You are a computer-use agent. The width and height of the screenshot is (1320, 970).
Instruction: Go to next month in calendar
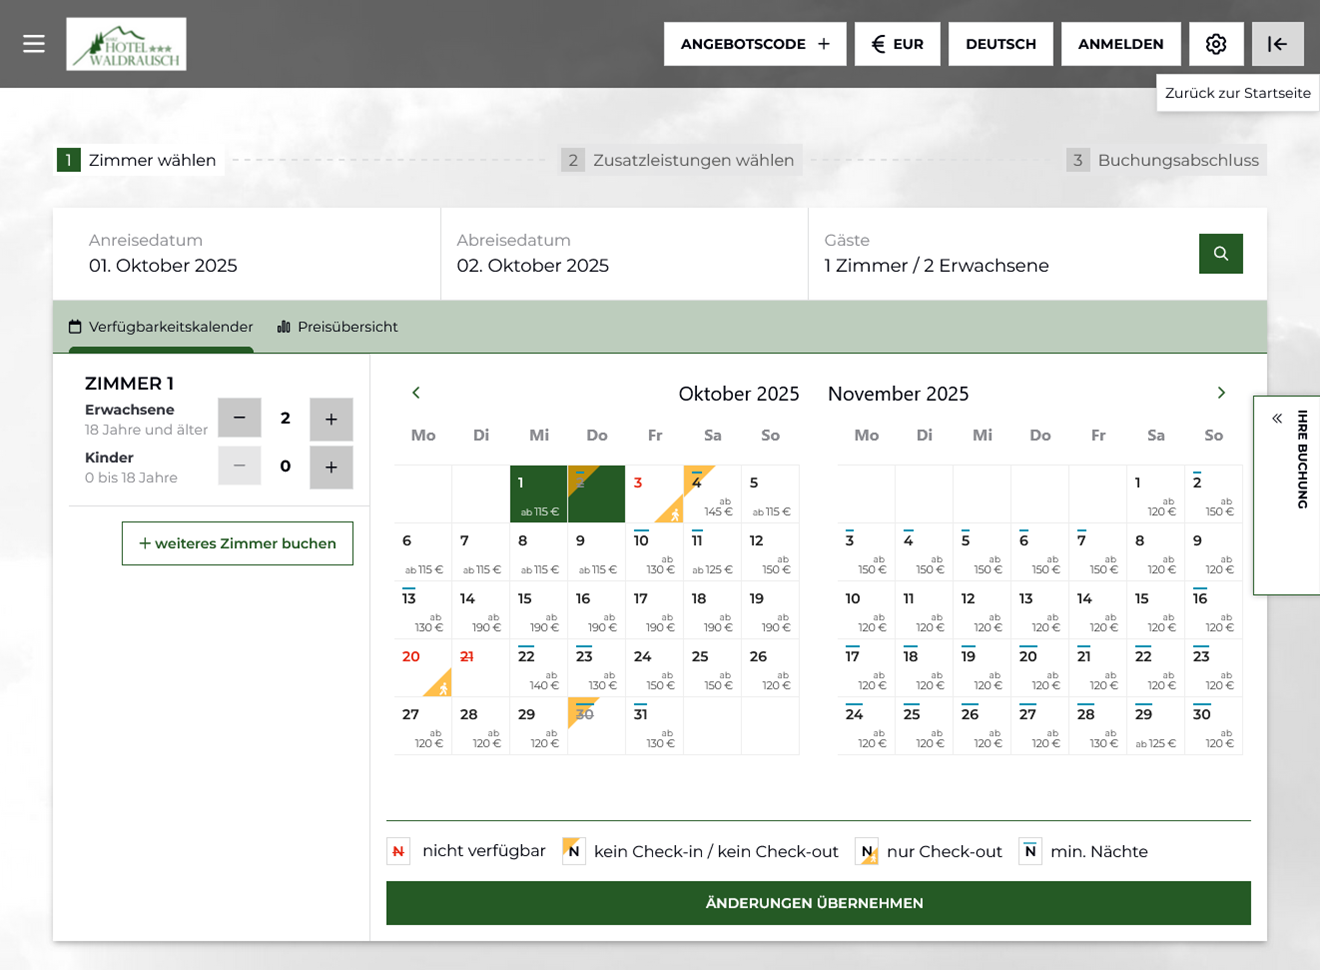[1220, 393]
